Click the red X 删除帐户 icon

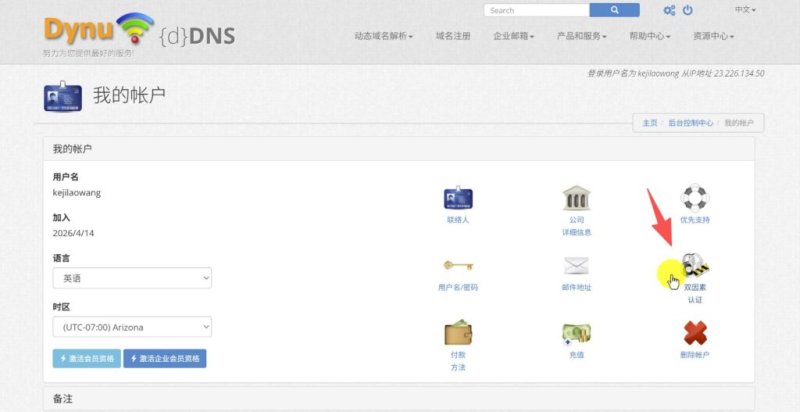[695, 333]
